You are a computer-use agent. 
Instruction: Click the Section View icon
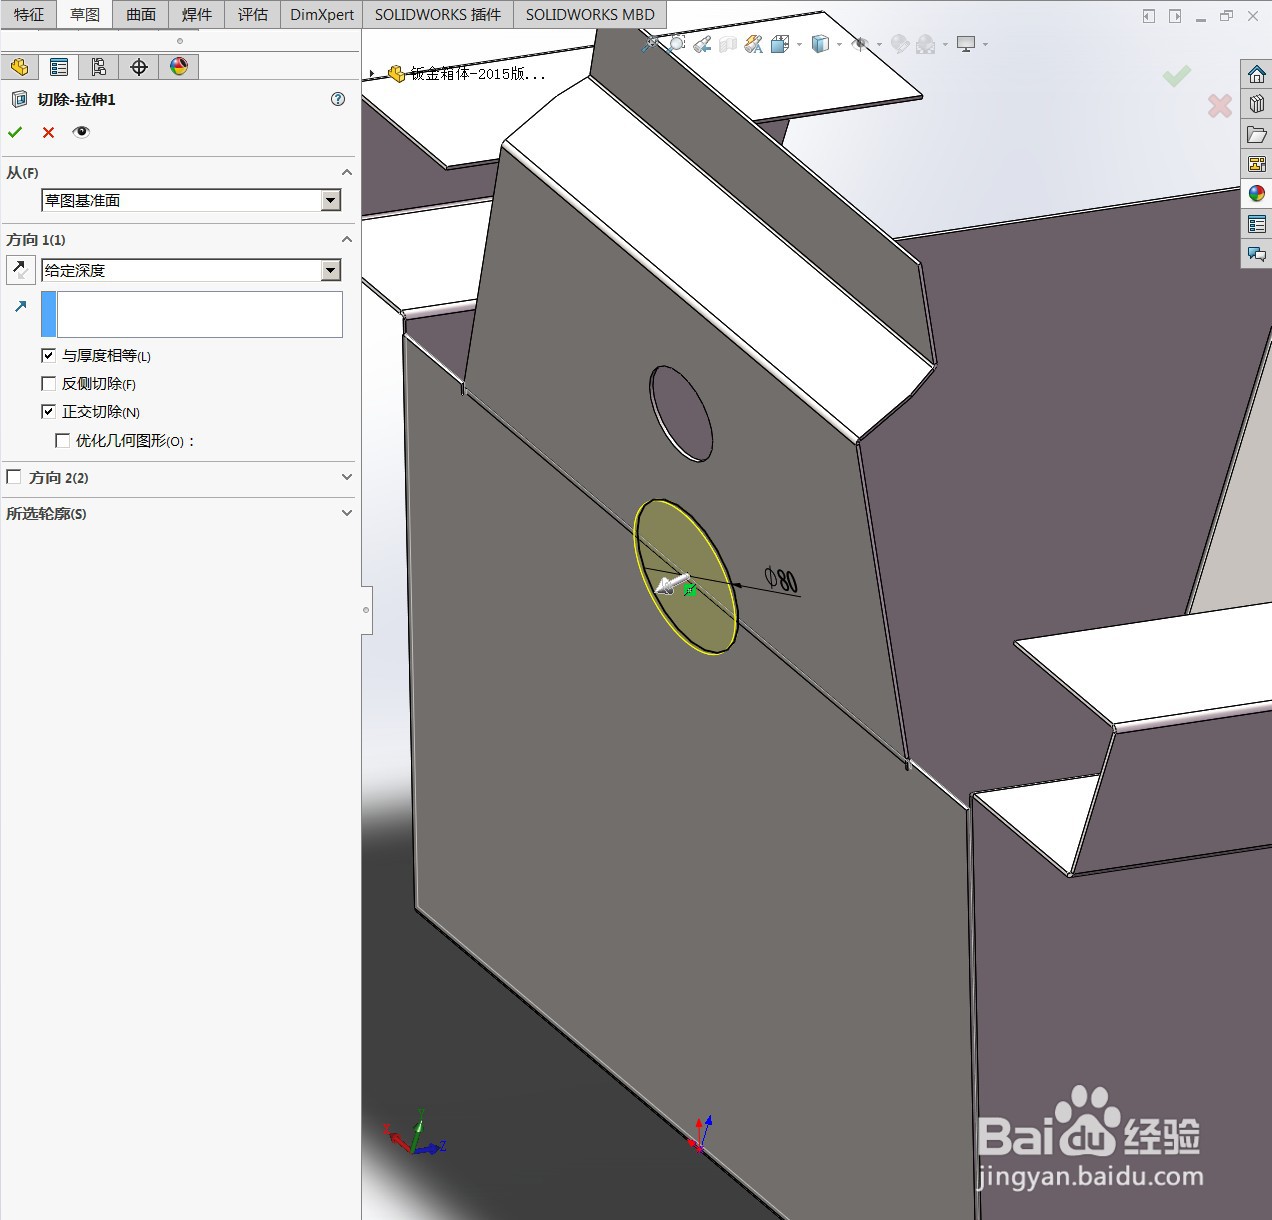(728, 44)
